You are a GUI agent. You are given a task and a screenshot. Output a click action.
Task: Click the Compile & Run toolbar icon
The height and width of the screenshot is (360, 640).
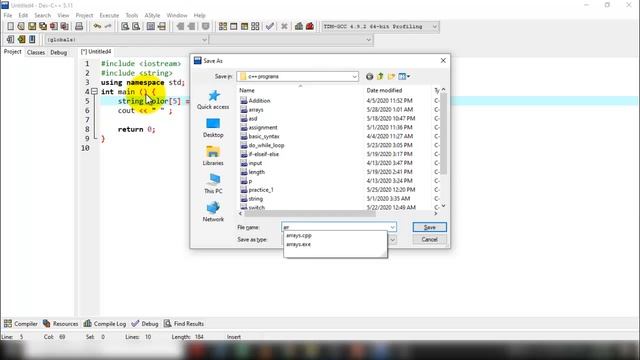pyautogui.click(x=244, y=27)
